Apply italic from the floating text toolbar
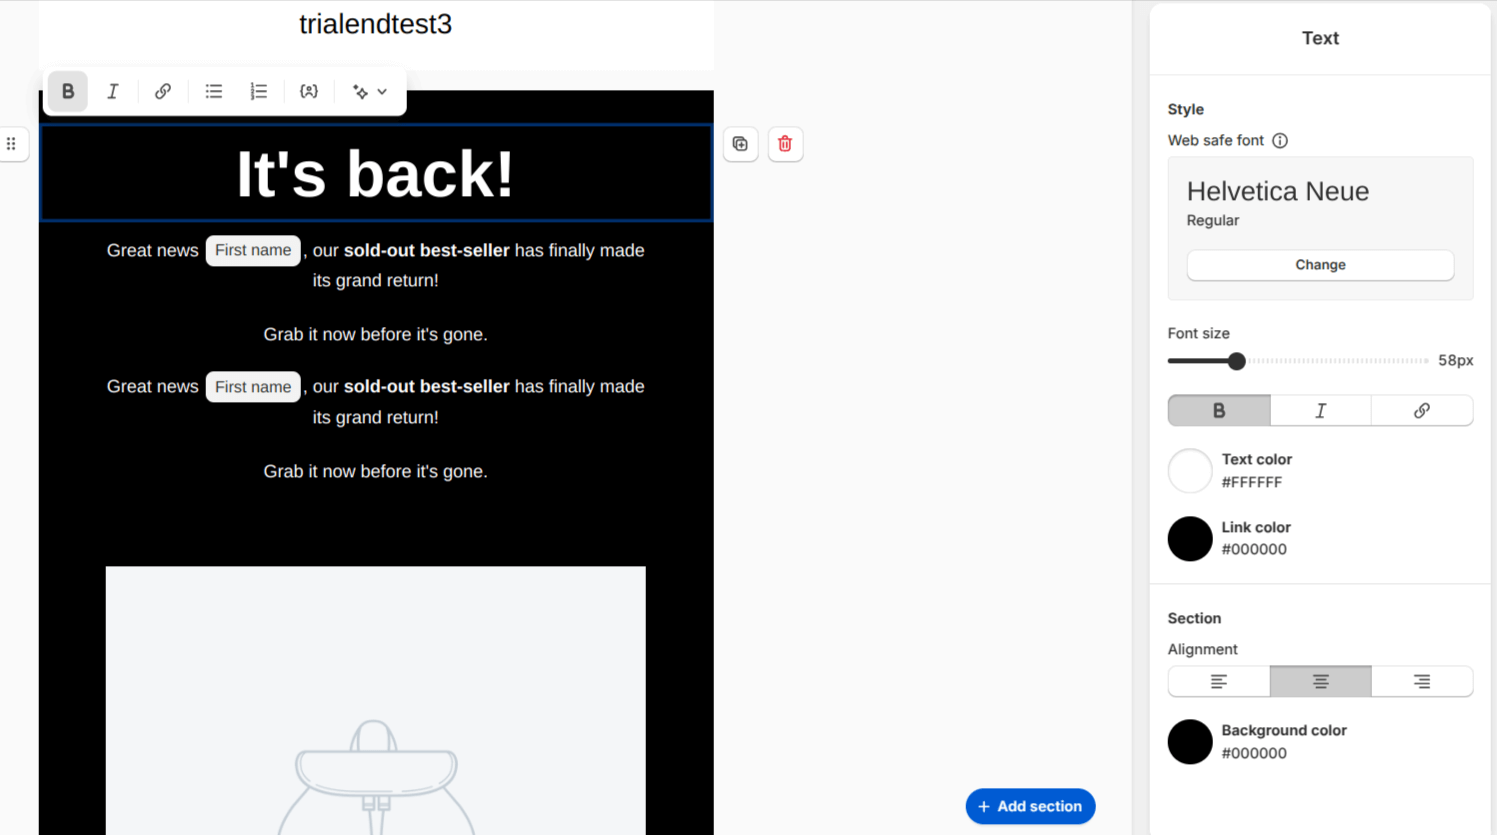1497x835 pixels. coord(113,92)
